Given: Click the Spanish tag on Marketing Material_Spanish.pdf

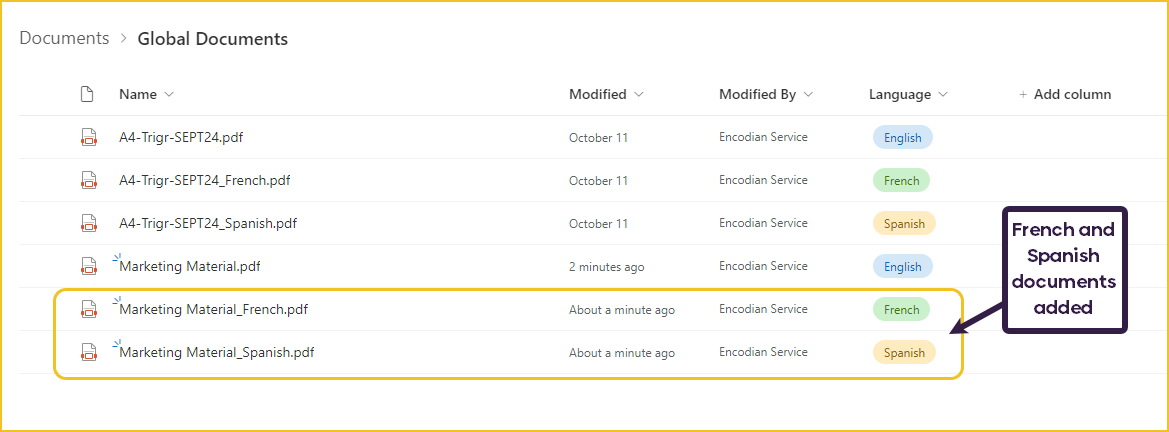Looking at the screenshot, I should 904,353.
